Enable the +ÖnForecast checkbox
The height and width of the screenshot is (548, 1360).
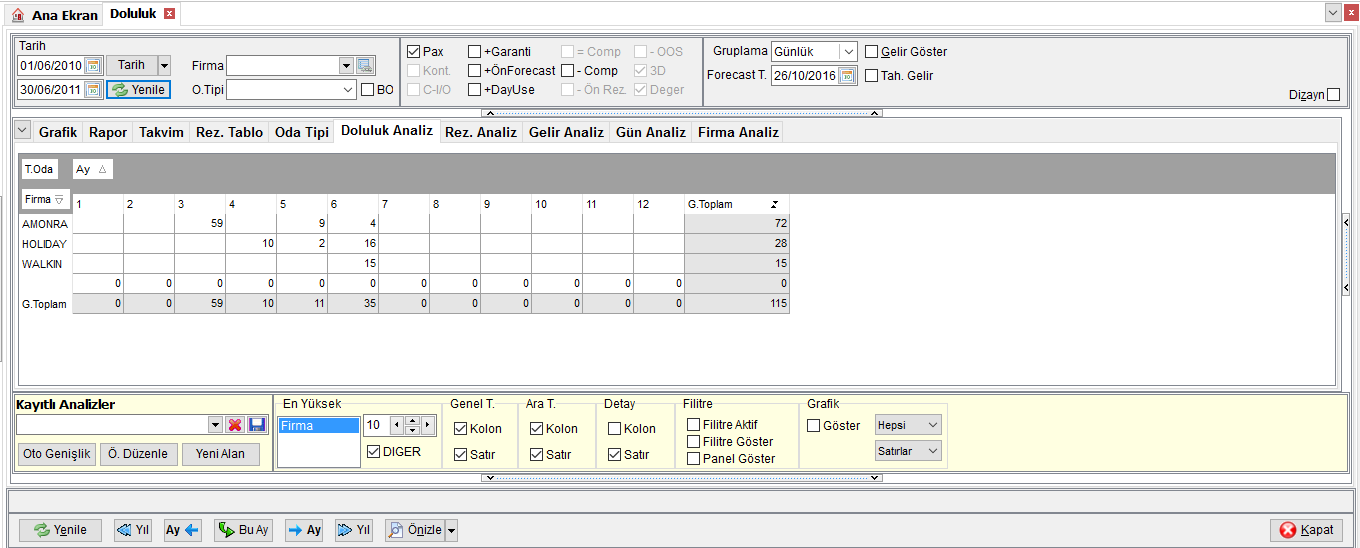pos(475,70)
